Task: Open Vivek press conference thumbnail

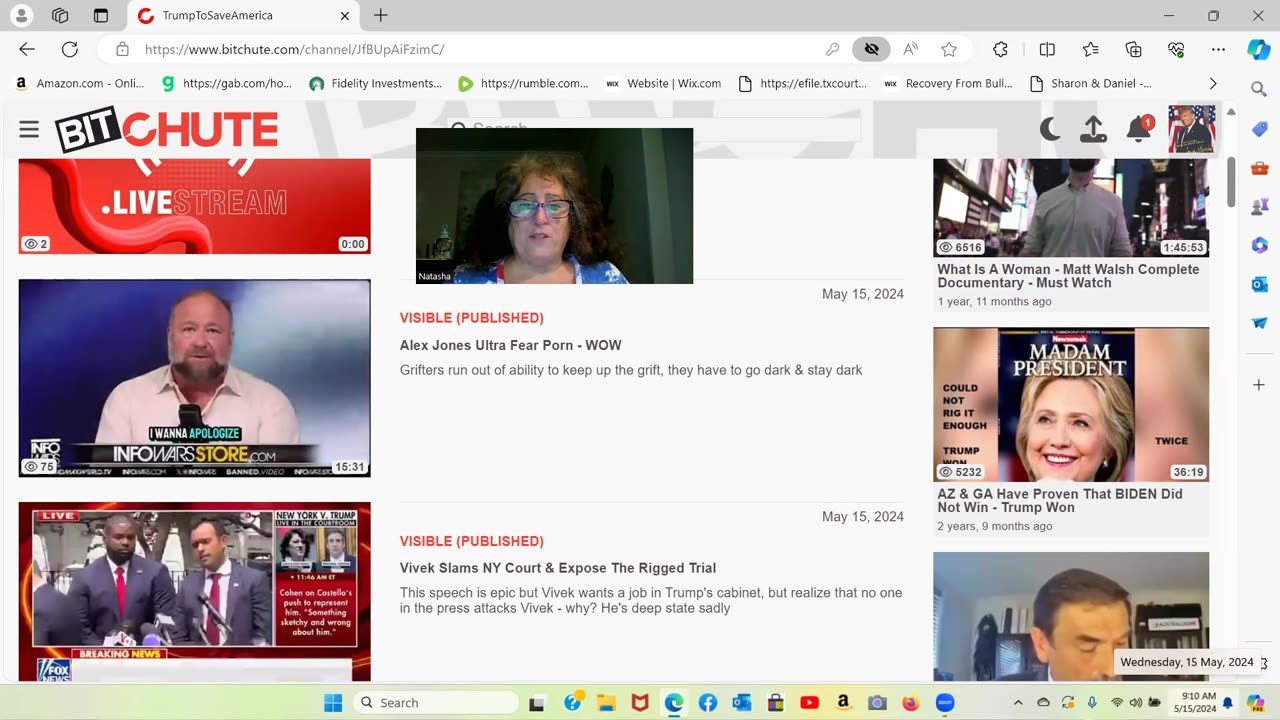Action: click(194, 592)
